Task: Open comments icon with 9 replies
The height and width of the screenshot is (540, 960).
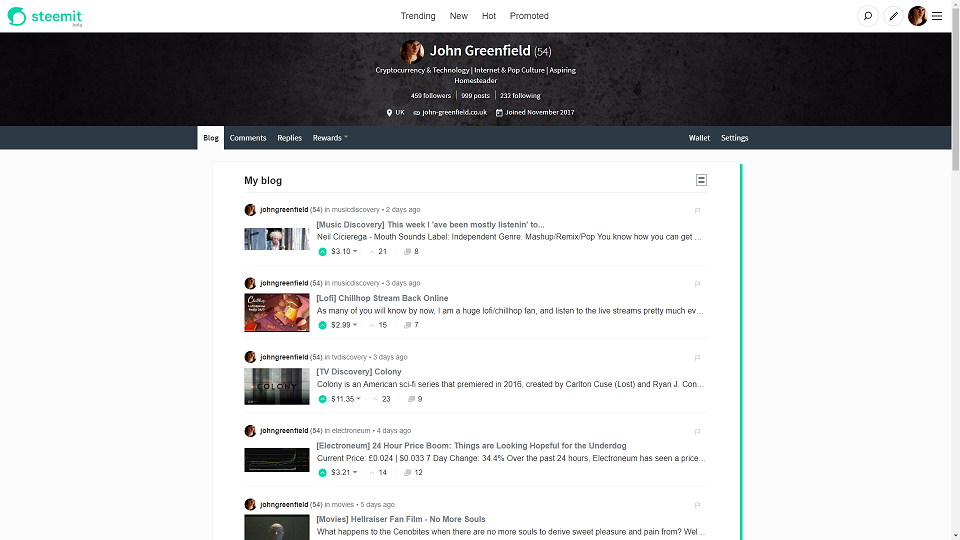Action: (x=414, y=399)
